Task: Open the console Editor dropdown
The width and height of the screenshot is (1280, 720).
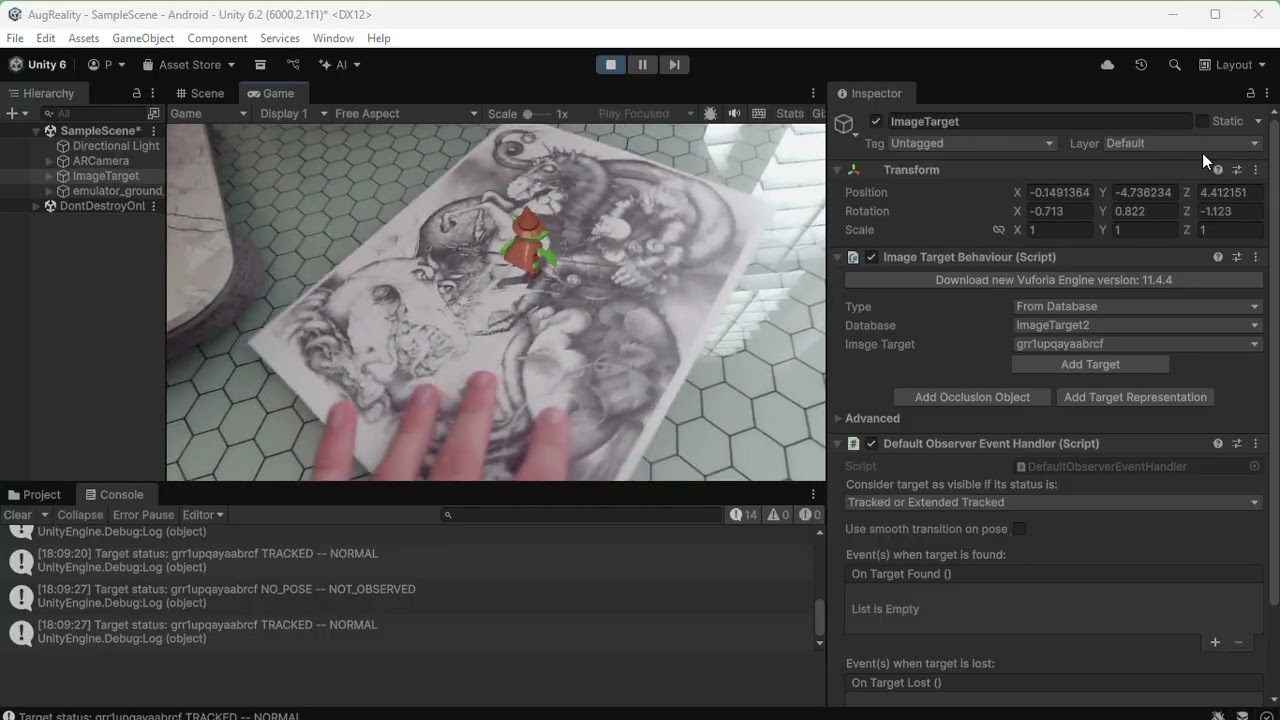Action: click(203, 515)
